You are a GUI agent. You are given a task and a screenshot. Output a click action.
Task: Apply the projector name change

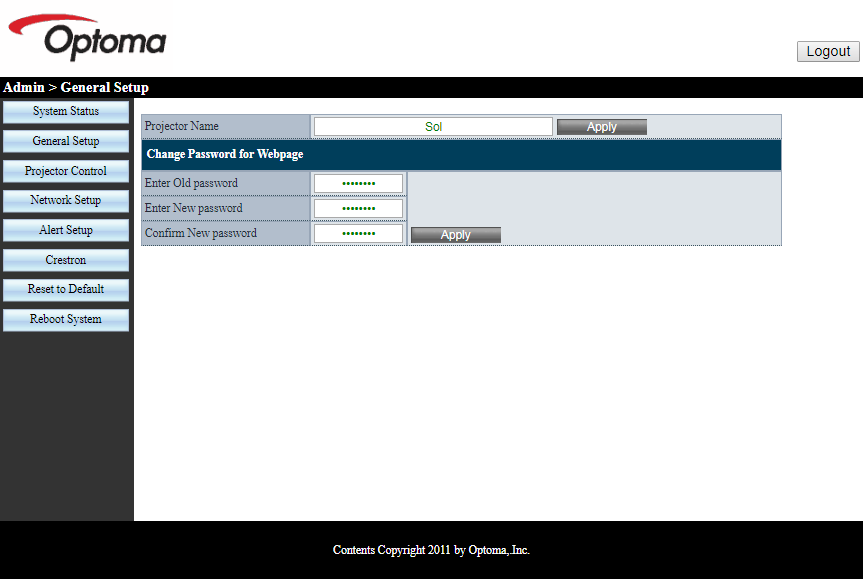pos(601,127)
